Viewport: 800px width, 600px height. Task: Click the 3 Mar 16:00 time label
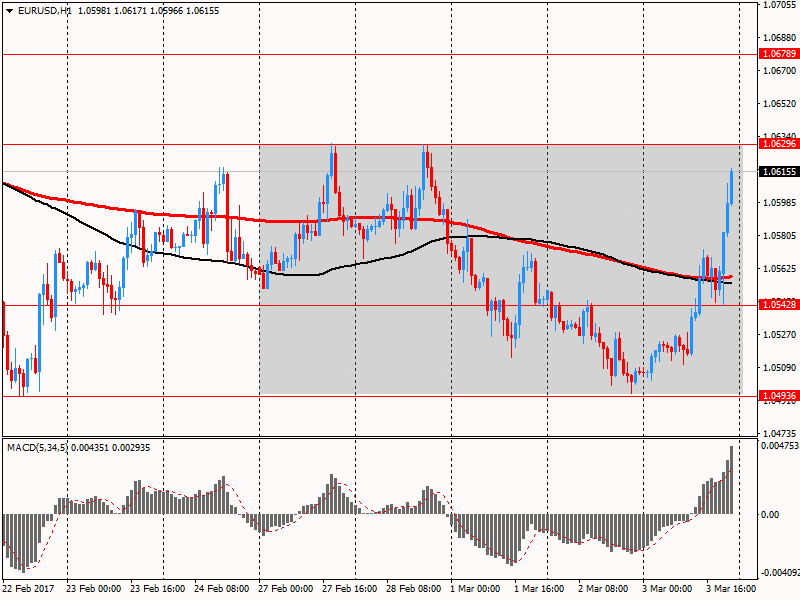click(x=731, y=589)
